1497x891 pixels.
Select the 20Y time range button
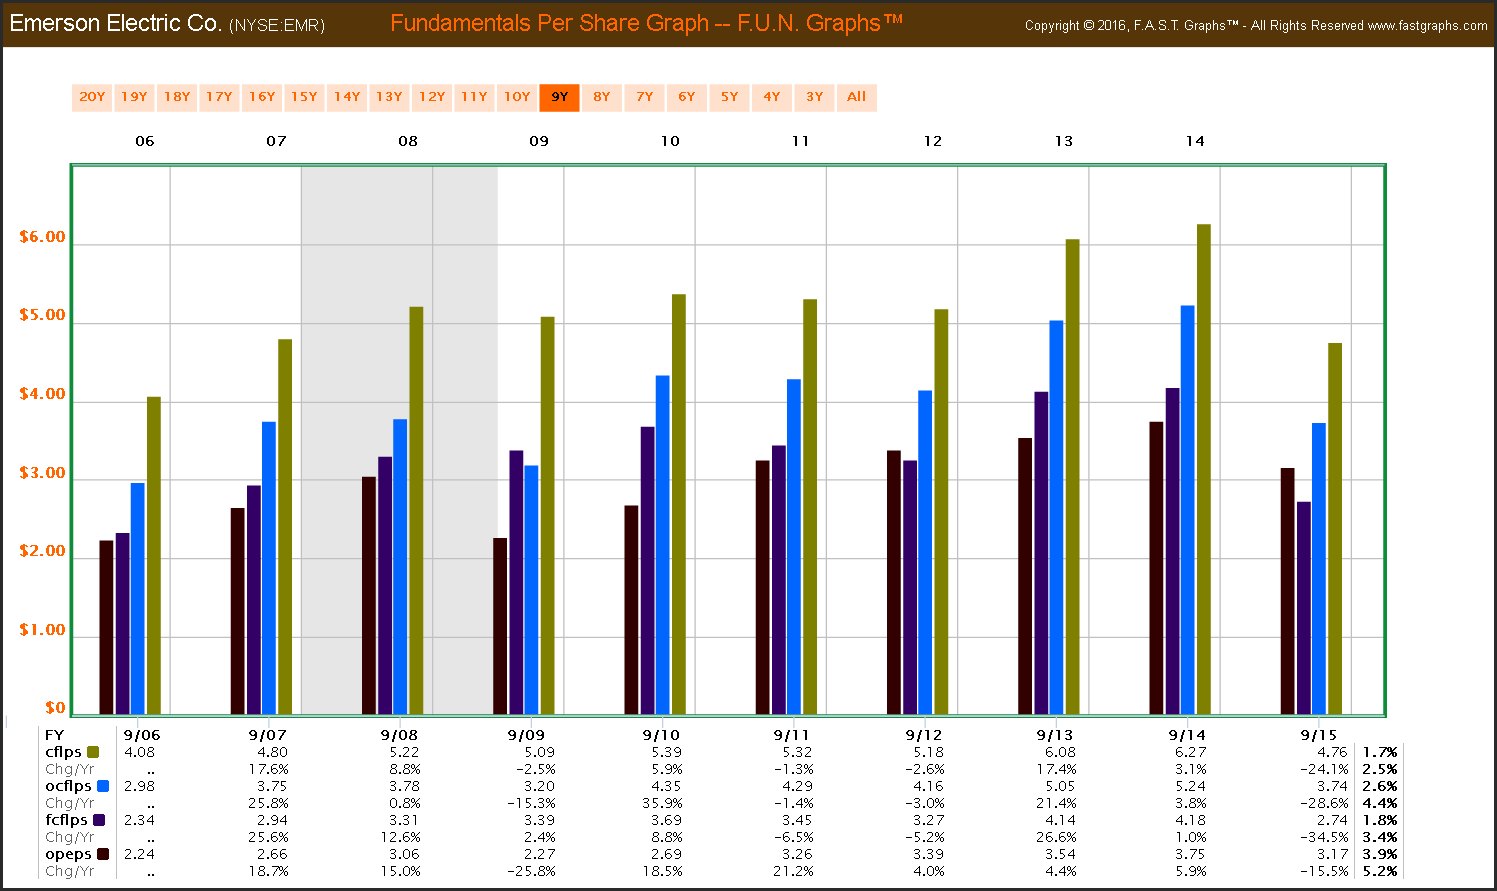pos(92,97)
